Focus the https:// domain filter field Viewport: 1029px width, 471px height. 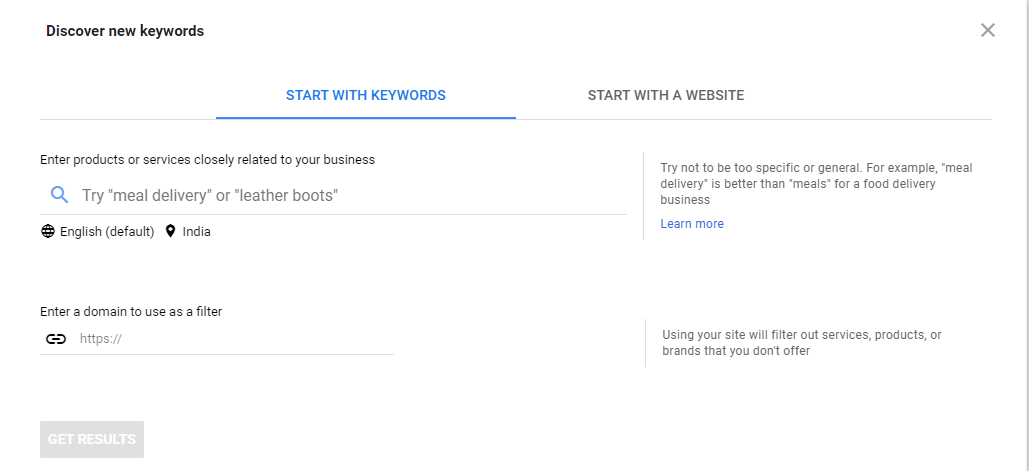(x=235, y=339)
